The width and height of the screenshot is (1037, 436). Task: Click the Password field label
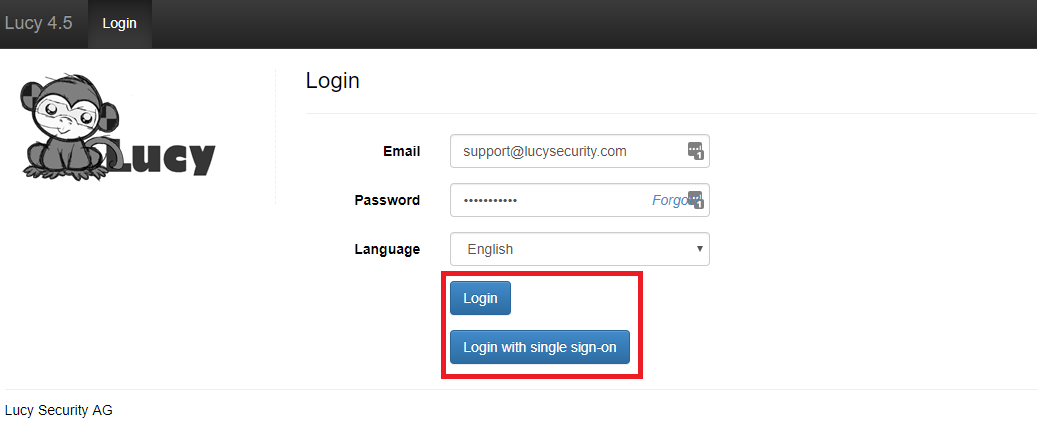coord(387,200)
